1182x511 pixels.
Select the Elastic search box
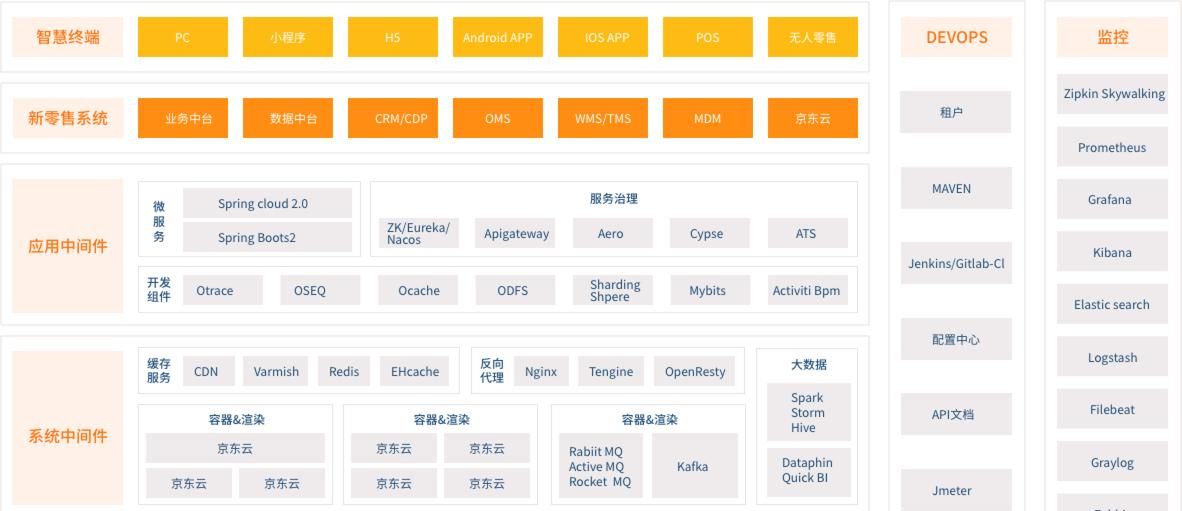(1111, 304)
